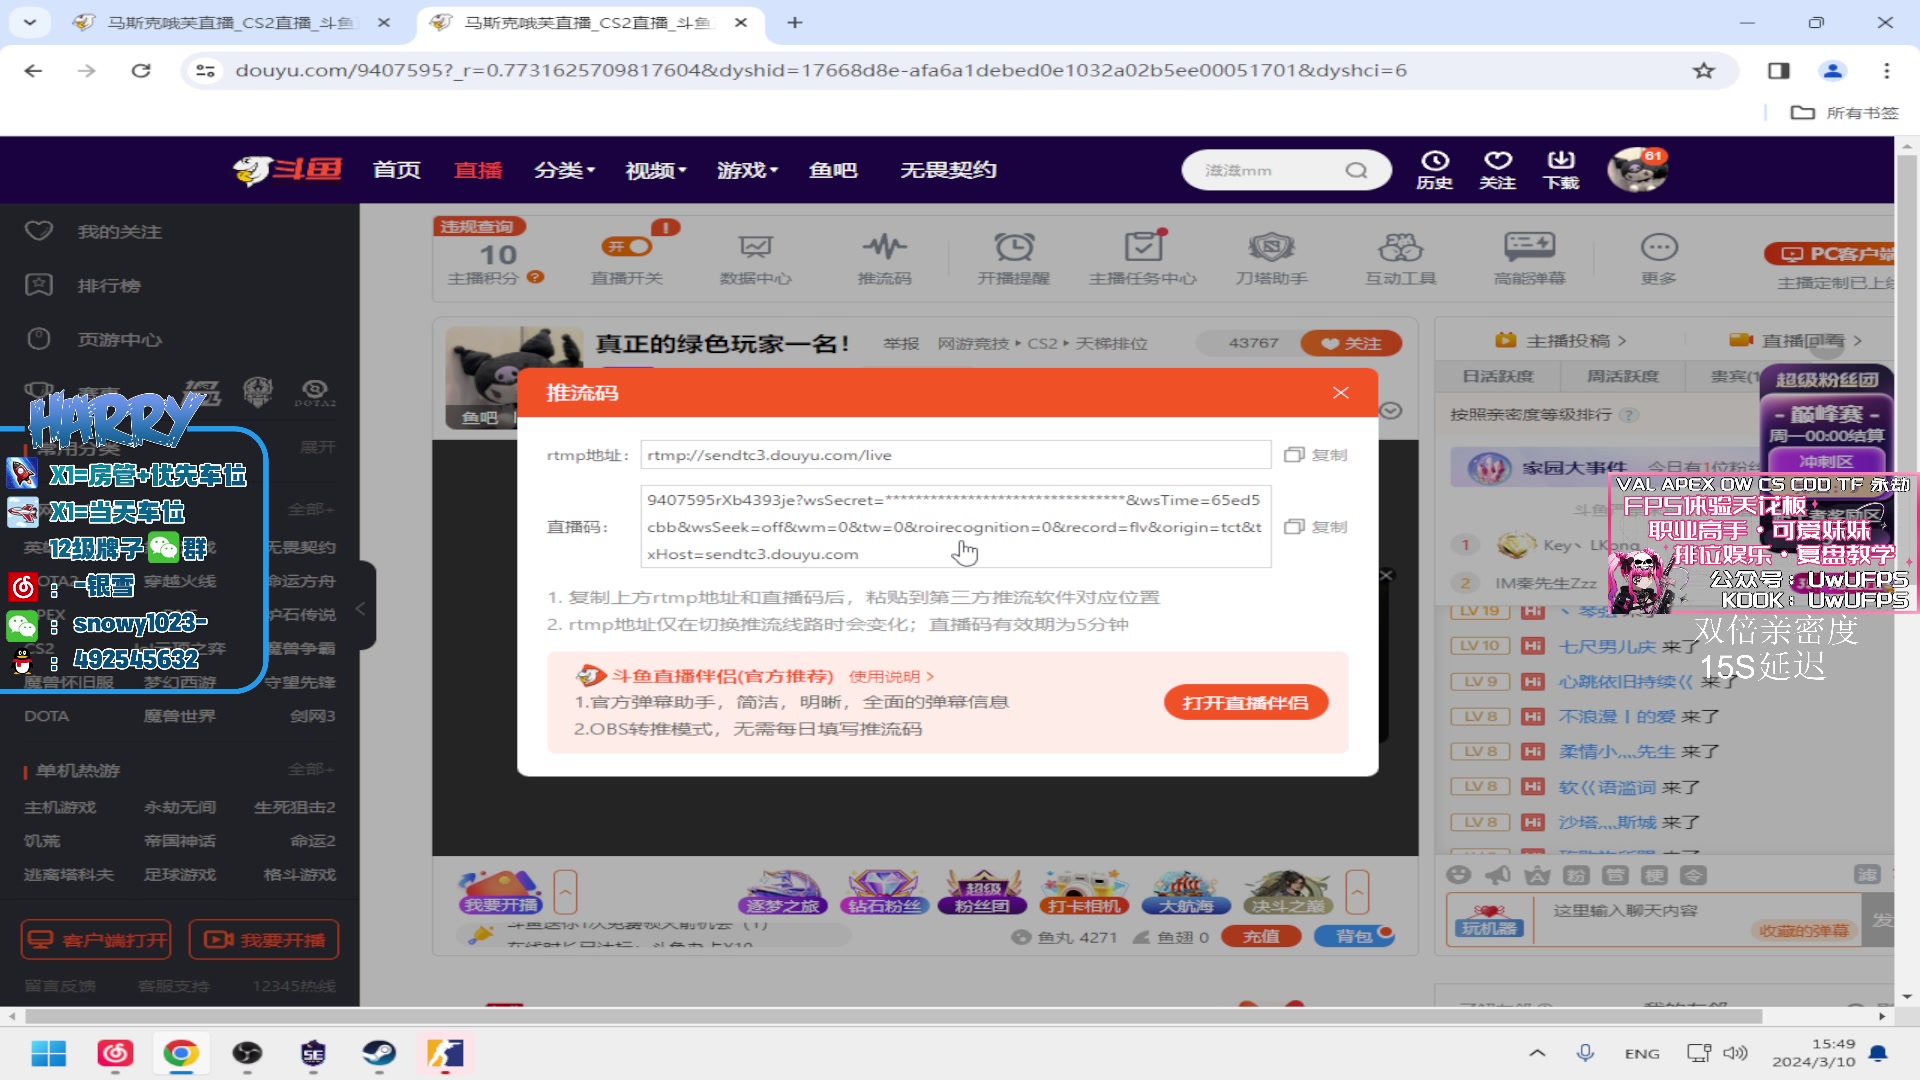1920x1080 pixels.
Task: Open the 逐梦之旅 gift icon
Action: point(782,892)
